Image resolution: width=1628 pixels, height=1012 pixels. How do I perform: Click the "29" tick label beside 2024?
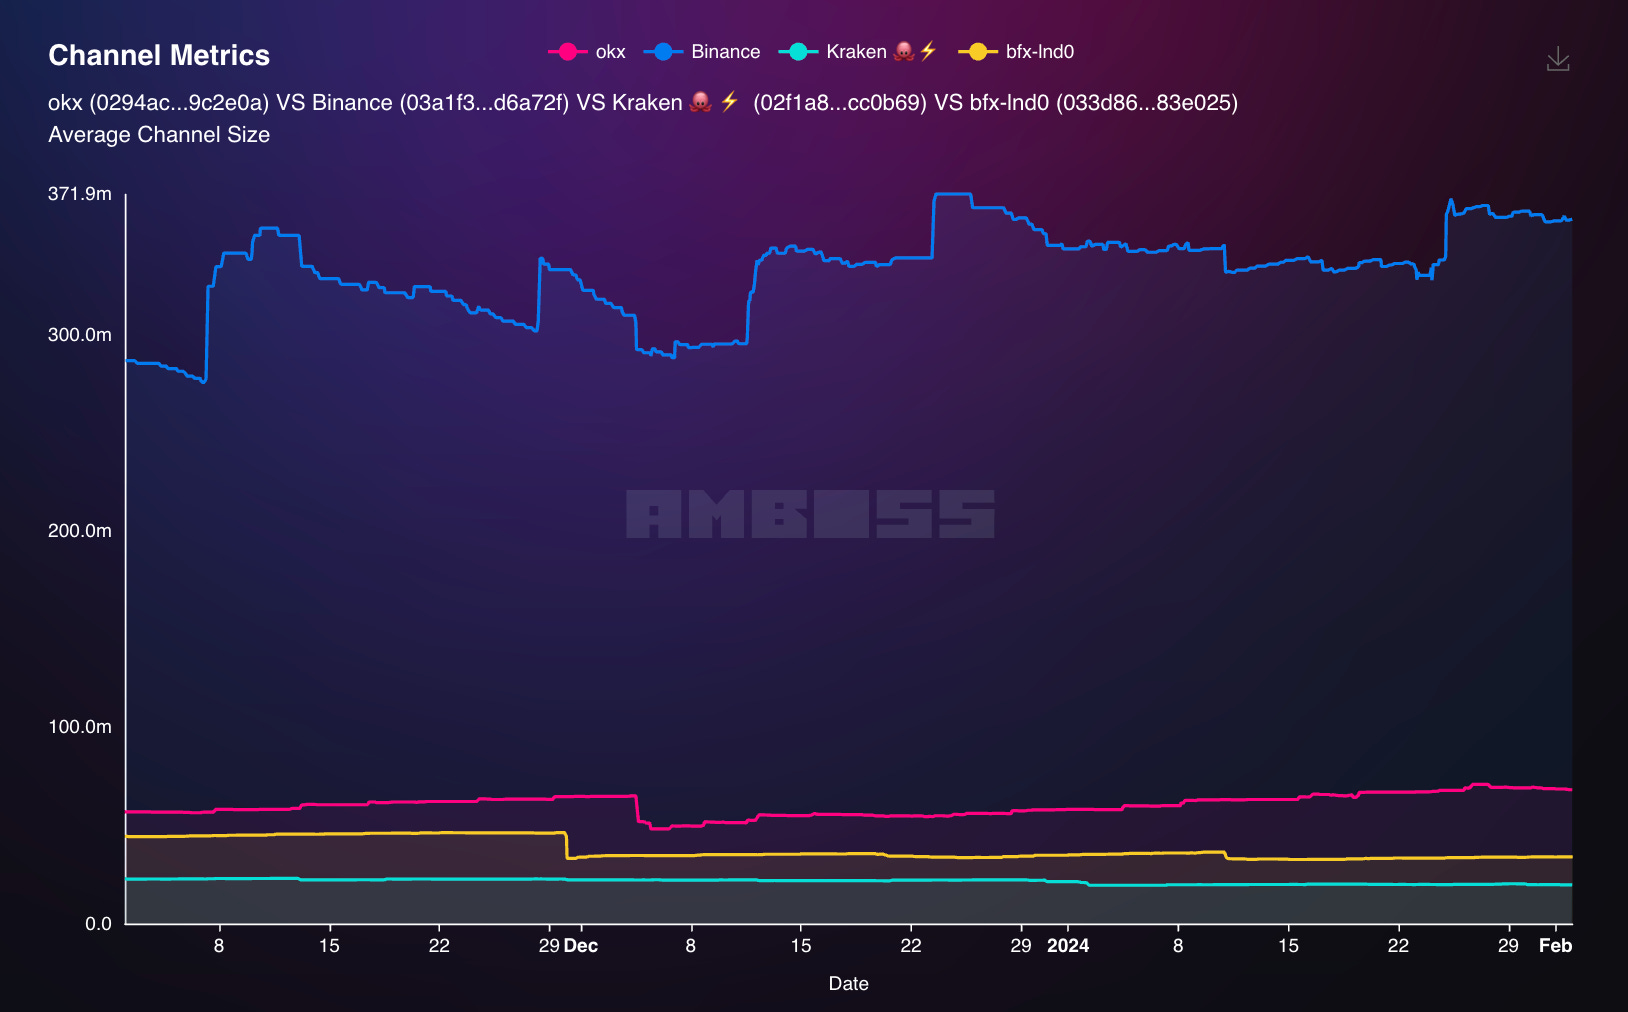[1021, 946]
